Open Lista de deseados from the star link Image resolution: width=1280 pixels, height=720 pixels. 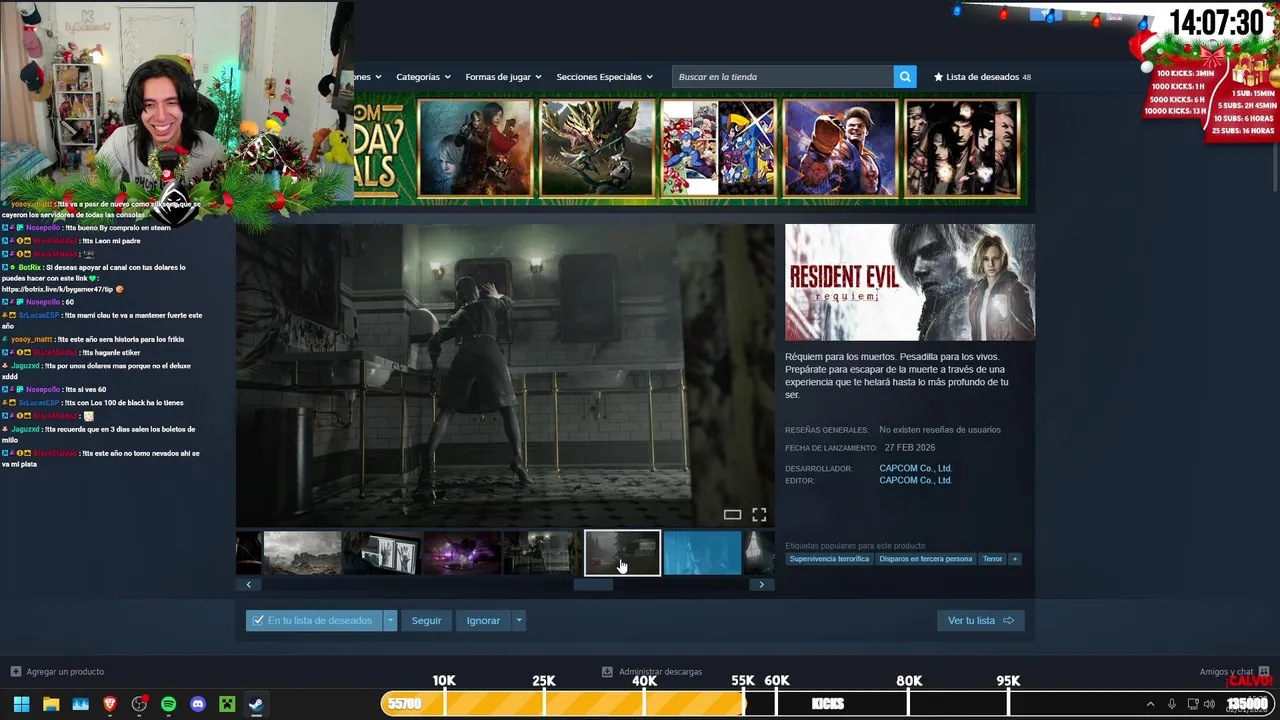[x=982, y=77]
